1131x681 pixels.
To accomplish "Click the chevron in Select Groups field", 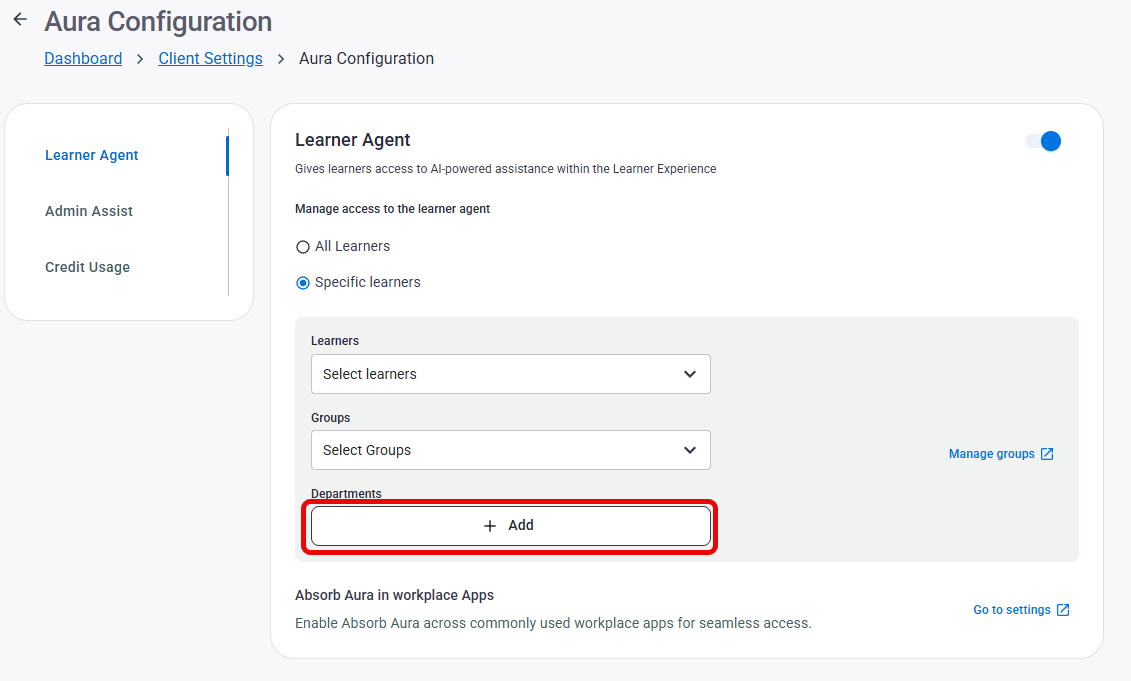I will click(690, 450).
